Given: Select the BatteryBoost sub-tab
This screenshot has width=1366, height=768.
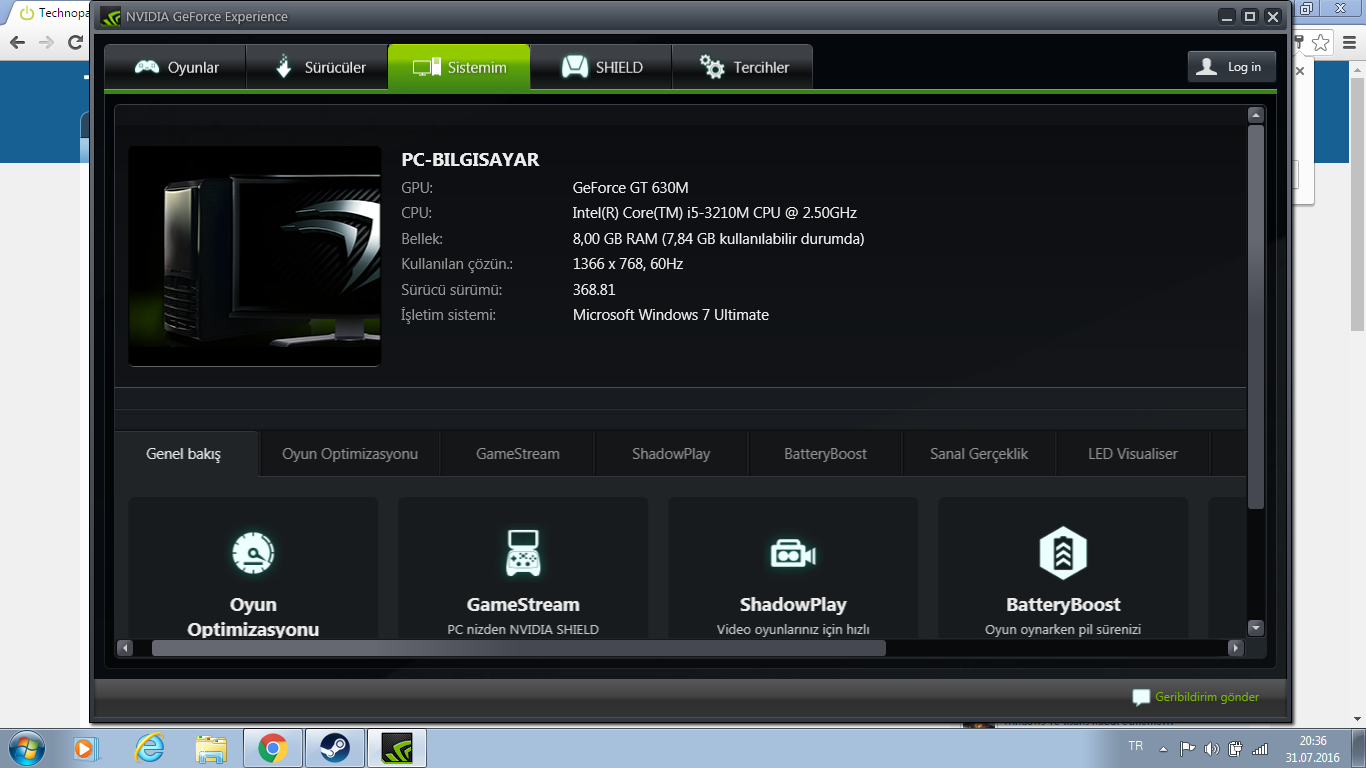Looking at the screenshot, I should pyautogui.click(x=825, y=454).
